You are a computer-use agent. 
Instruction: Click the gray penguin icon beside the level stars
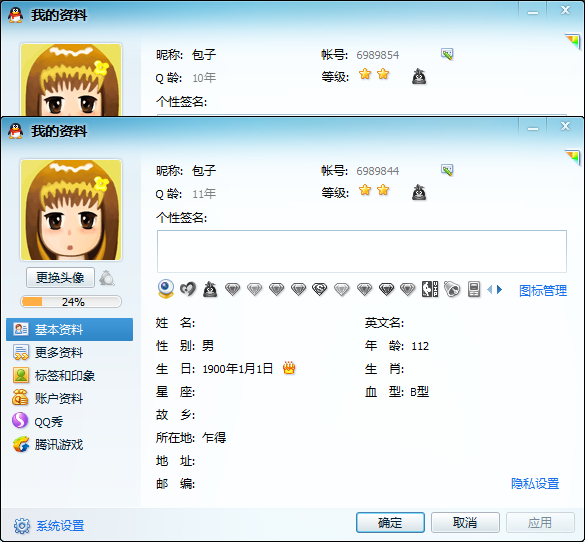(419, 192)
